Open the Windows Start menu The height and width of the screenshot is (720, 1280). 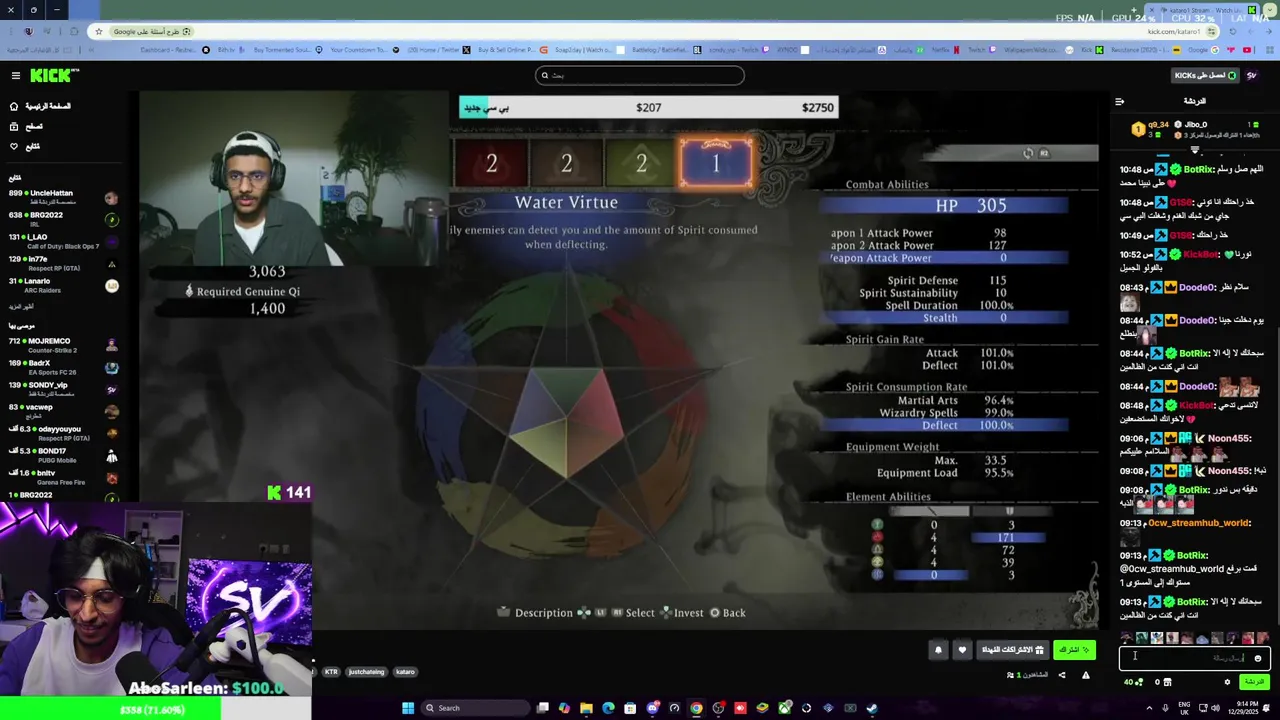408,708
